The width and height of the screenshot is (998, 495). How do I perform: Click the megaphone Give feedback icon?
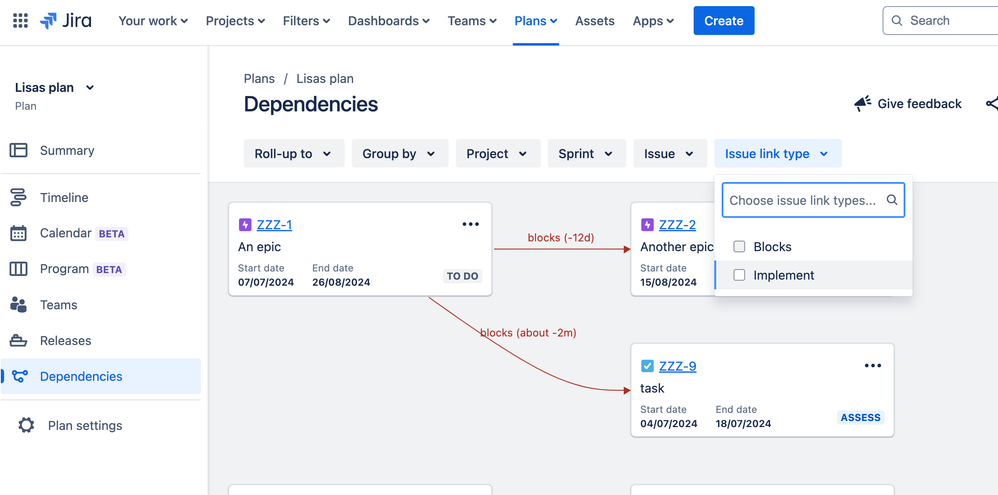tap(862, 104)
